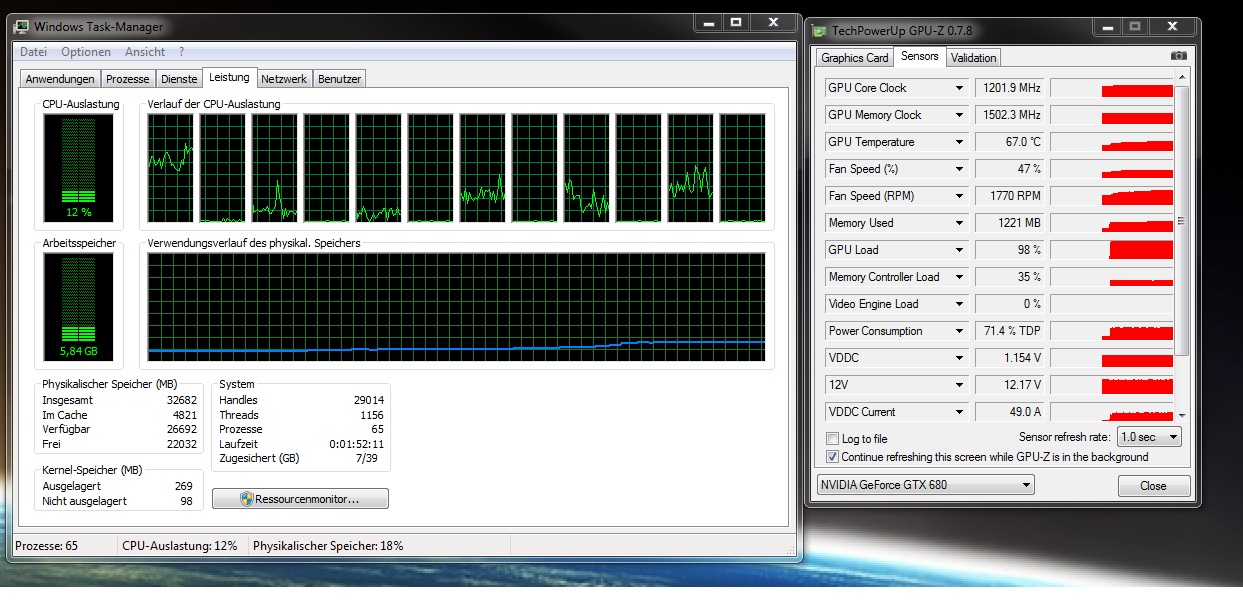1243x601 pixels.
Task: Open GPU Memory Clock sensor dropdown
Action: tap(959, 115)
